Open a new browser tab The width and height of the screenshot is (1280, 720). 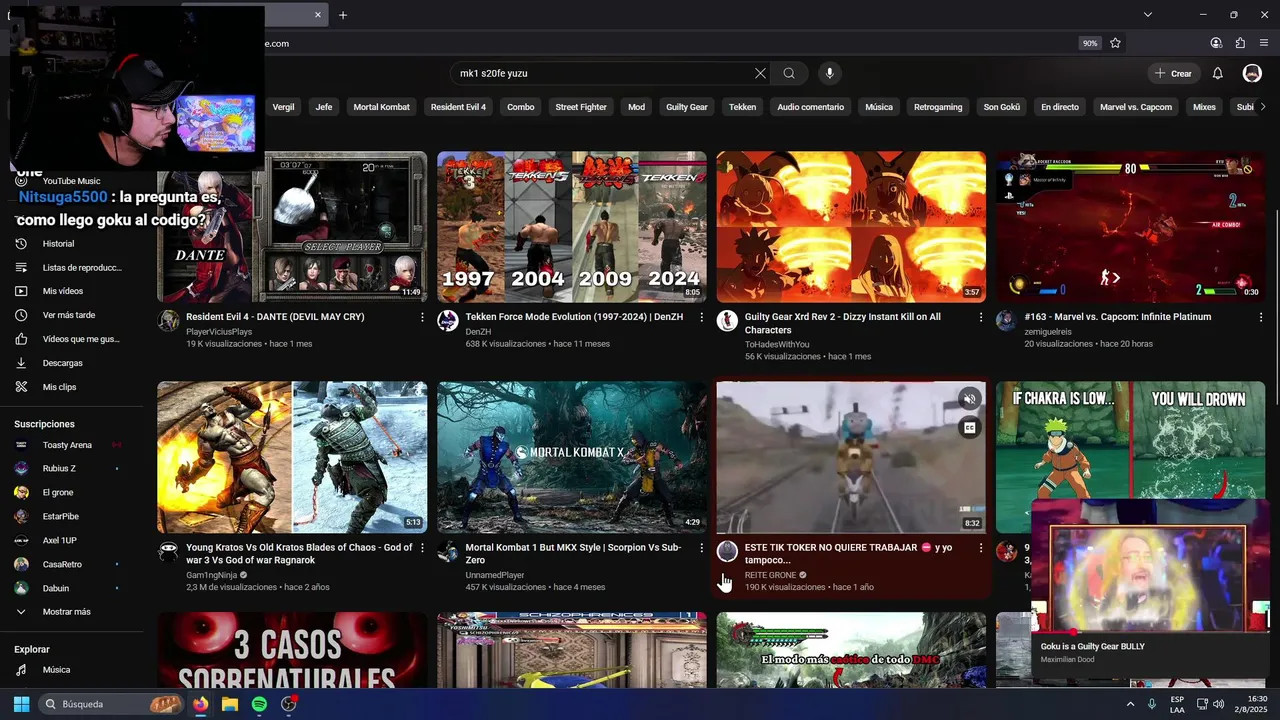343,15
